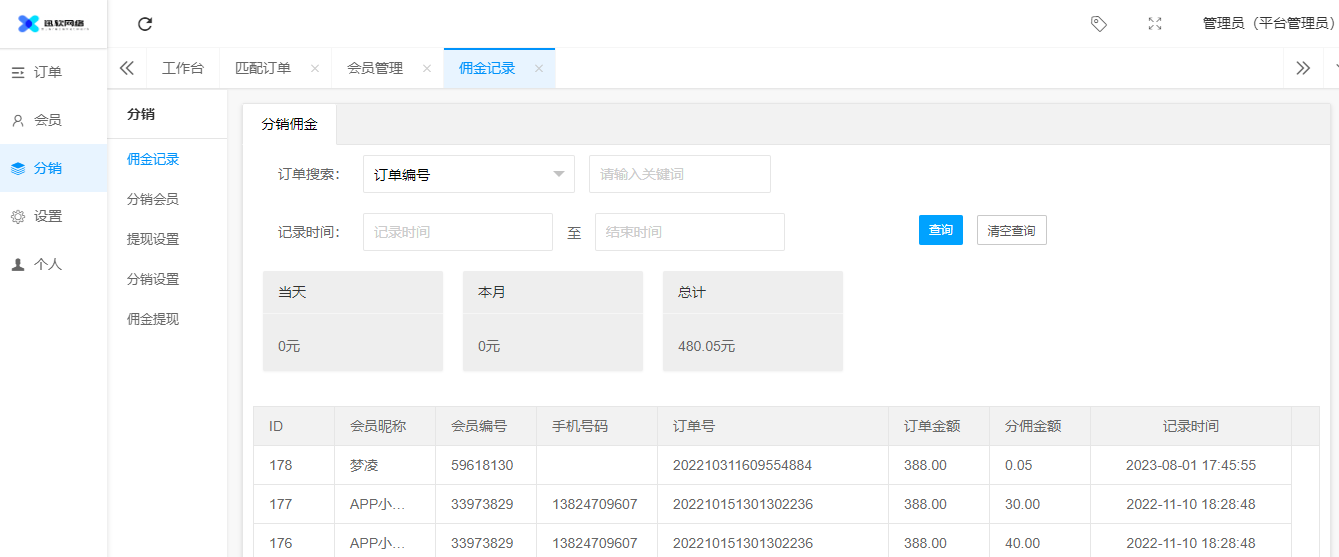Viewport: 1339px width, 557px height.
Task: Open 订单 in the left sidebar
Action: tap(47, 72)
